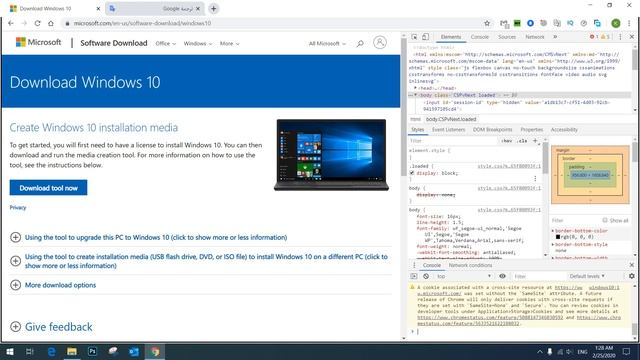Expand the head element node

[416, 88]
